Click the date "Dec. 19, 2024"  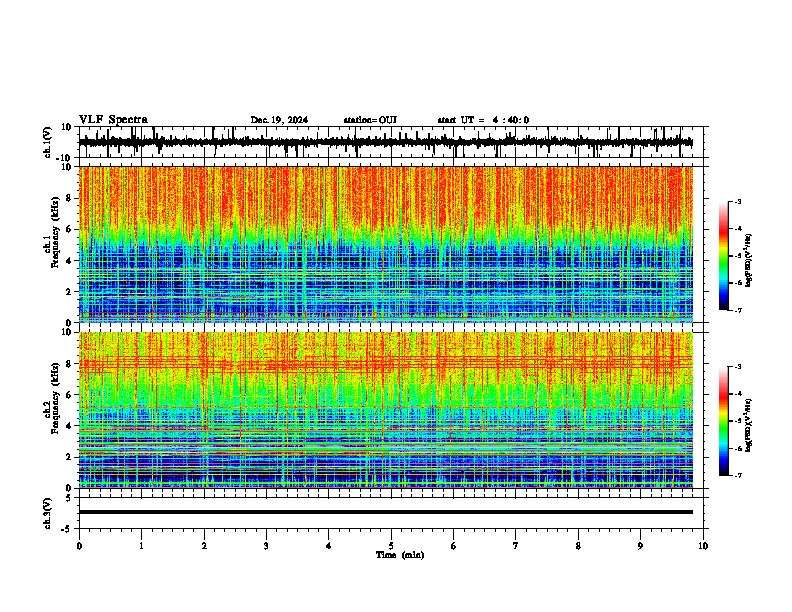(x=279, y=120)
